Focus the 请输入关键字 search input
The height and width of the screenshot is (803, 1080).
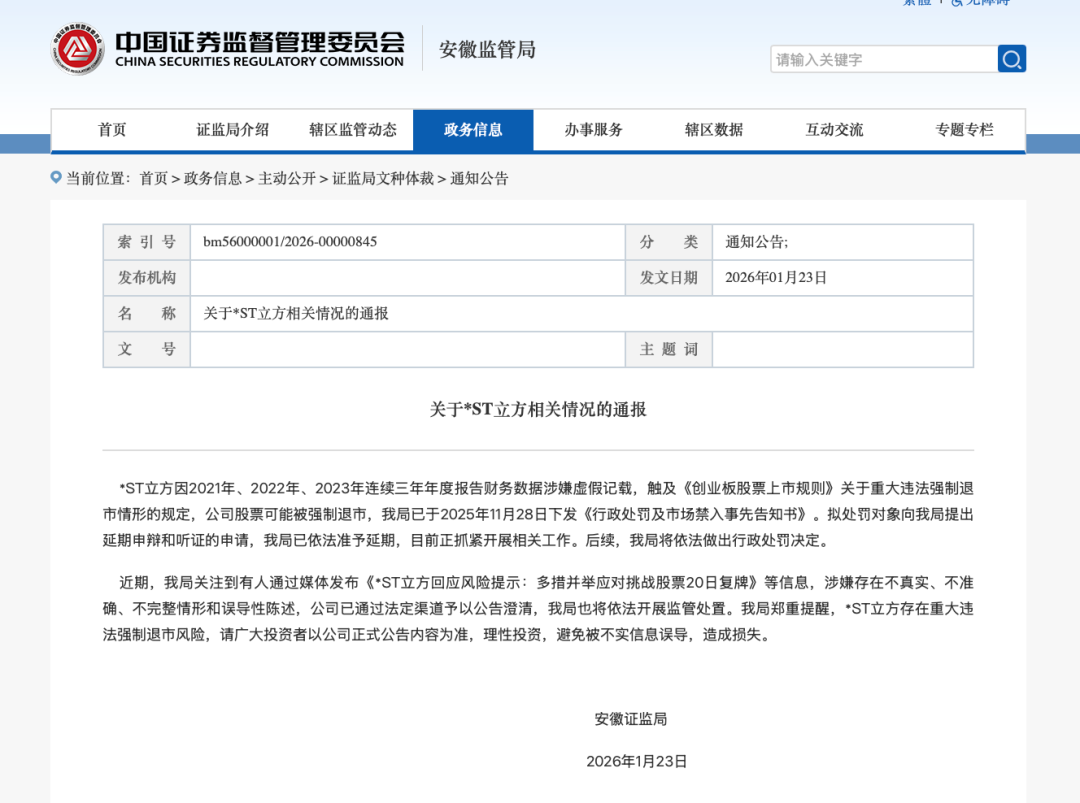pyautogui.click(x=883, y=59)
